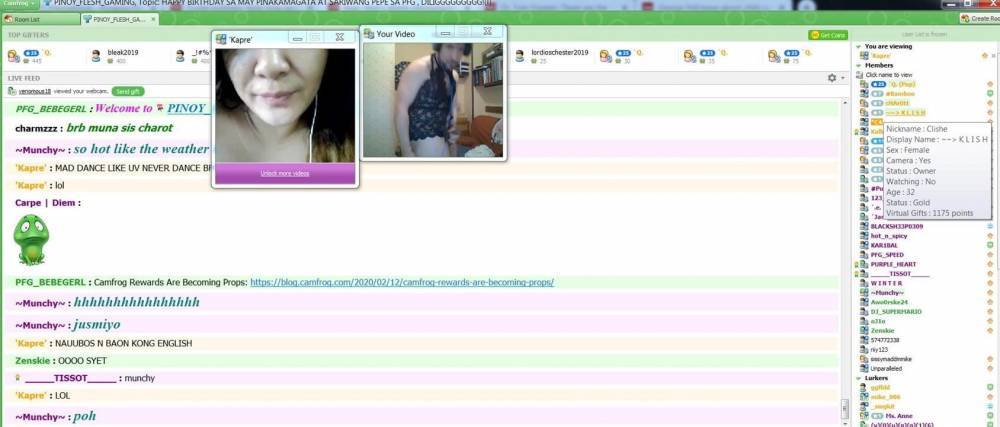Click webcam icon beside ~Munchy~ in list
The image size is (1000, 427).
point(864,293)
